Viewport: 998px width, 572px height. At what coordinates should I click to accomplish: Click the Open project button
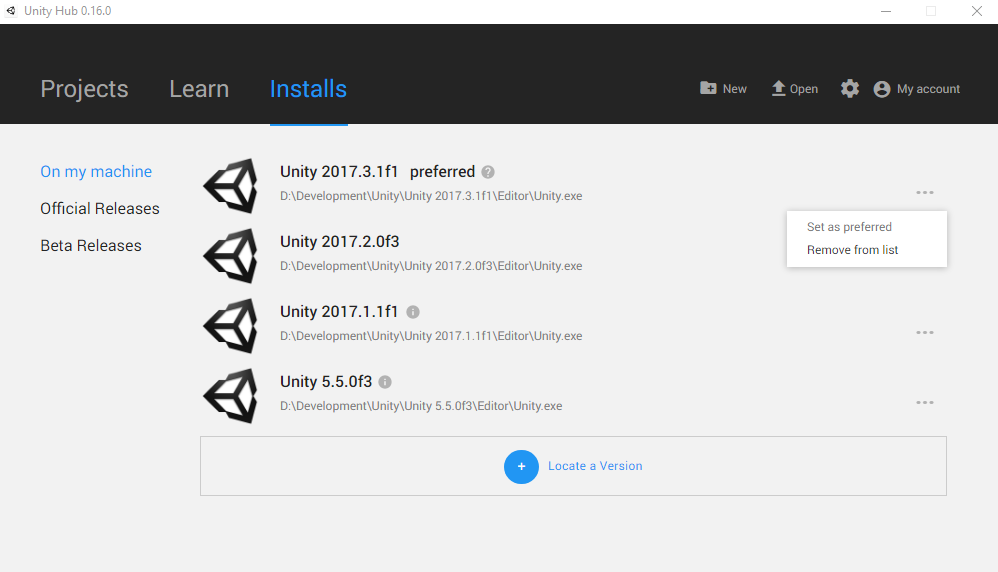tap(794, 88)
